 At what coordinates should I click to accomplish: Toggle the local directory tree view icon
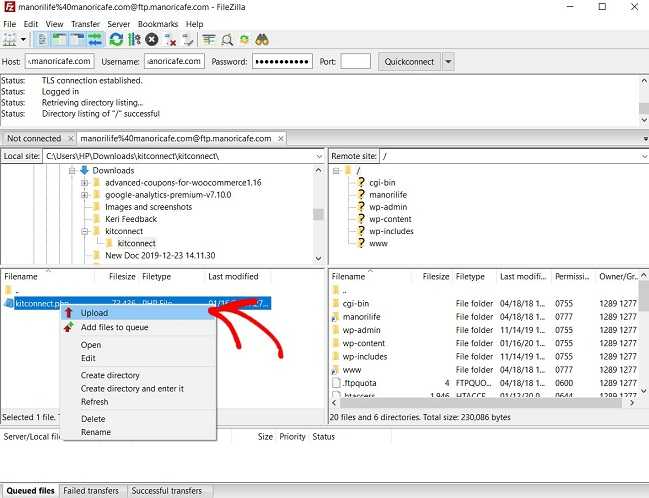click(x=58, y=40)
